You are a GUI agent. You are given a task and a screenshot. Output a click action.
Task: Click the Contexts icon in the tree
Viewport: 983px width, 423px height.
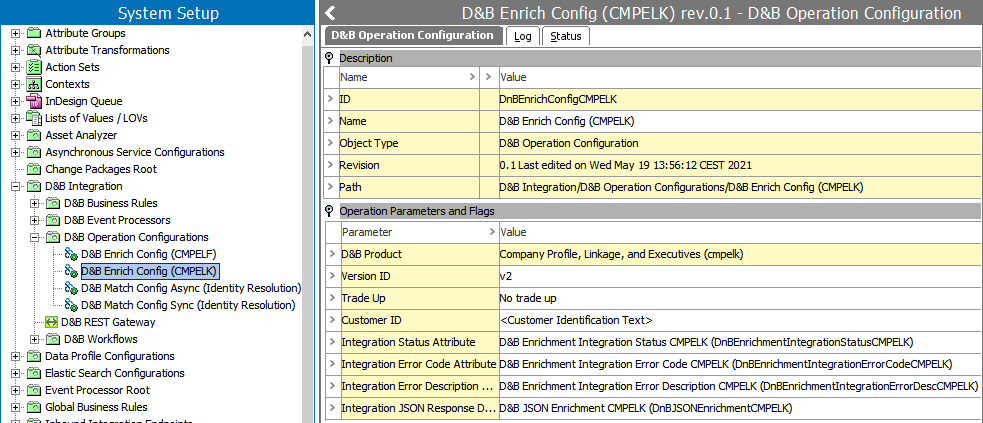pos(34,84)
